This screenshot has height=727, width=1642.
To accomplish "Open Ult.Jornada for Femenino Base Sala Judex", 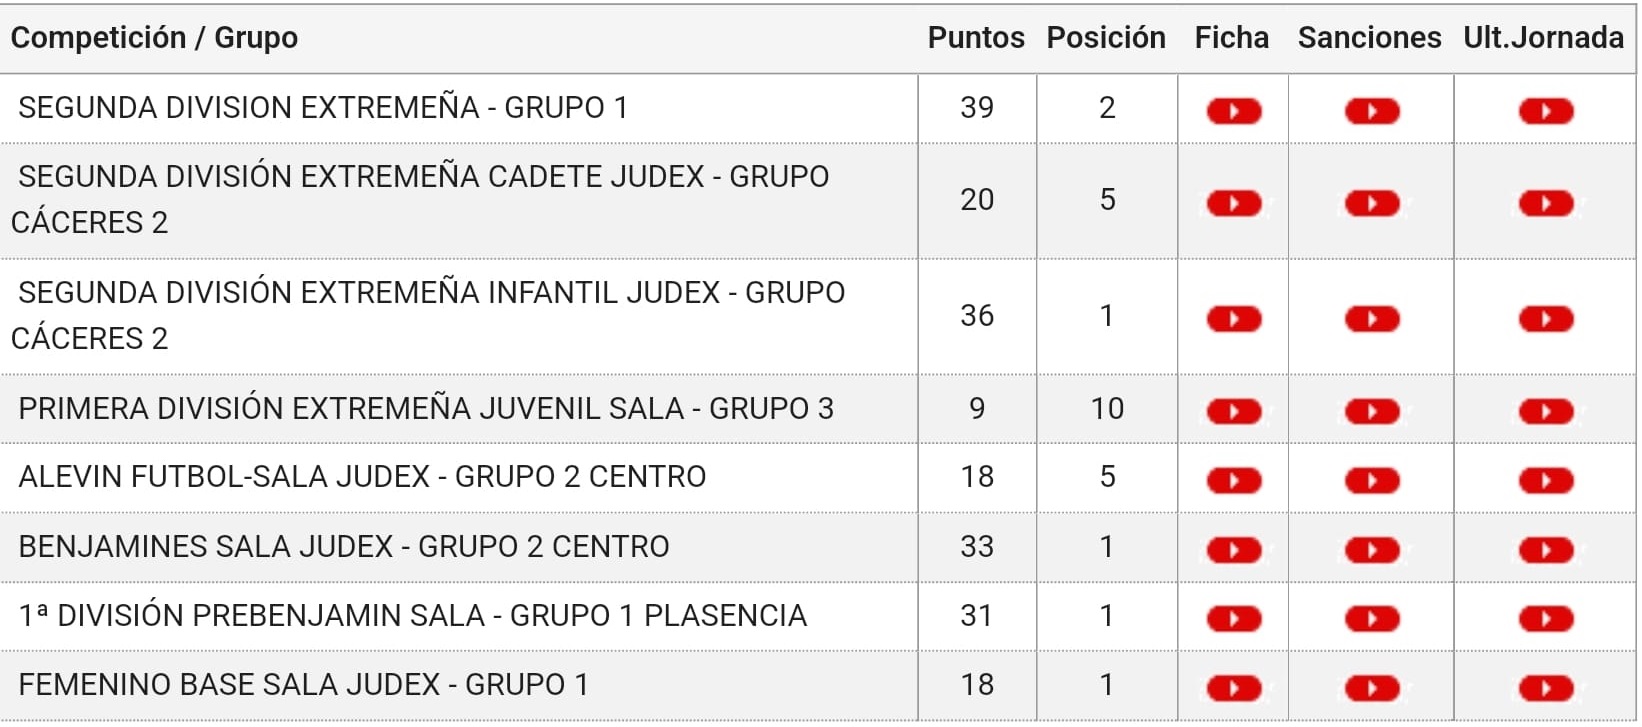I will [x=1546, y=688].
